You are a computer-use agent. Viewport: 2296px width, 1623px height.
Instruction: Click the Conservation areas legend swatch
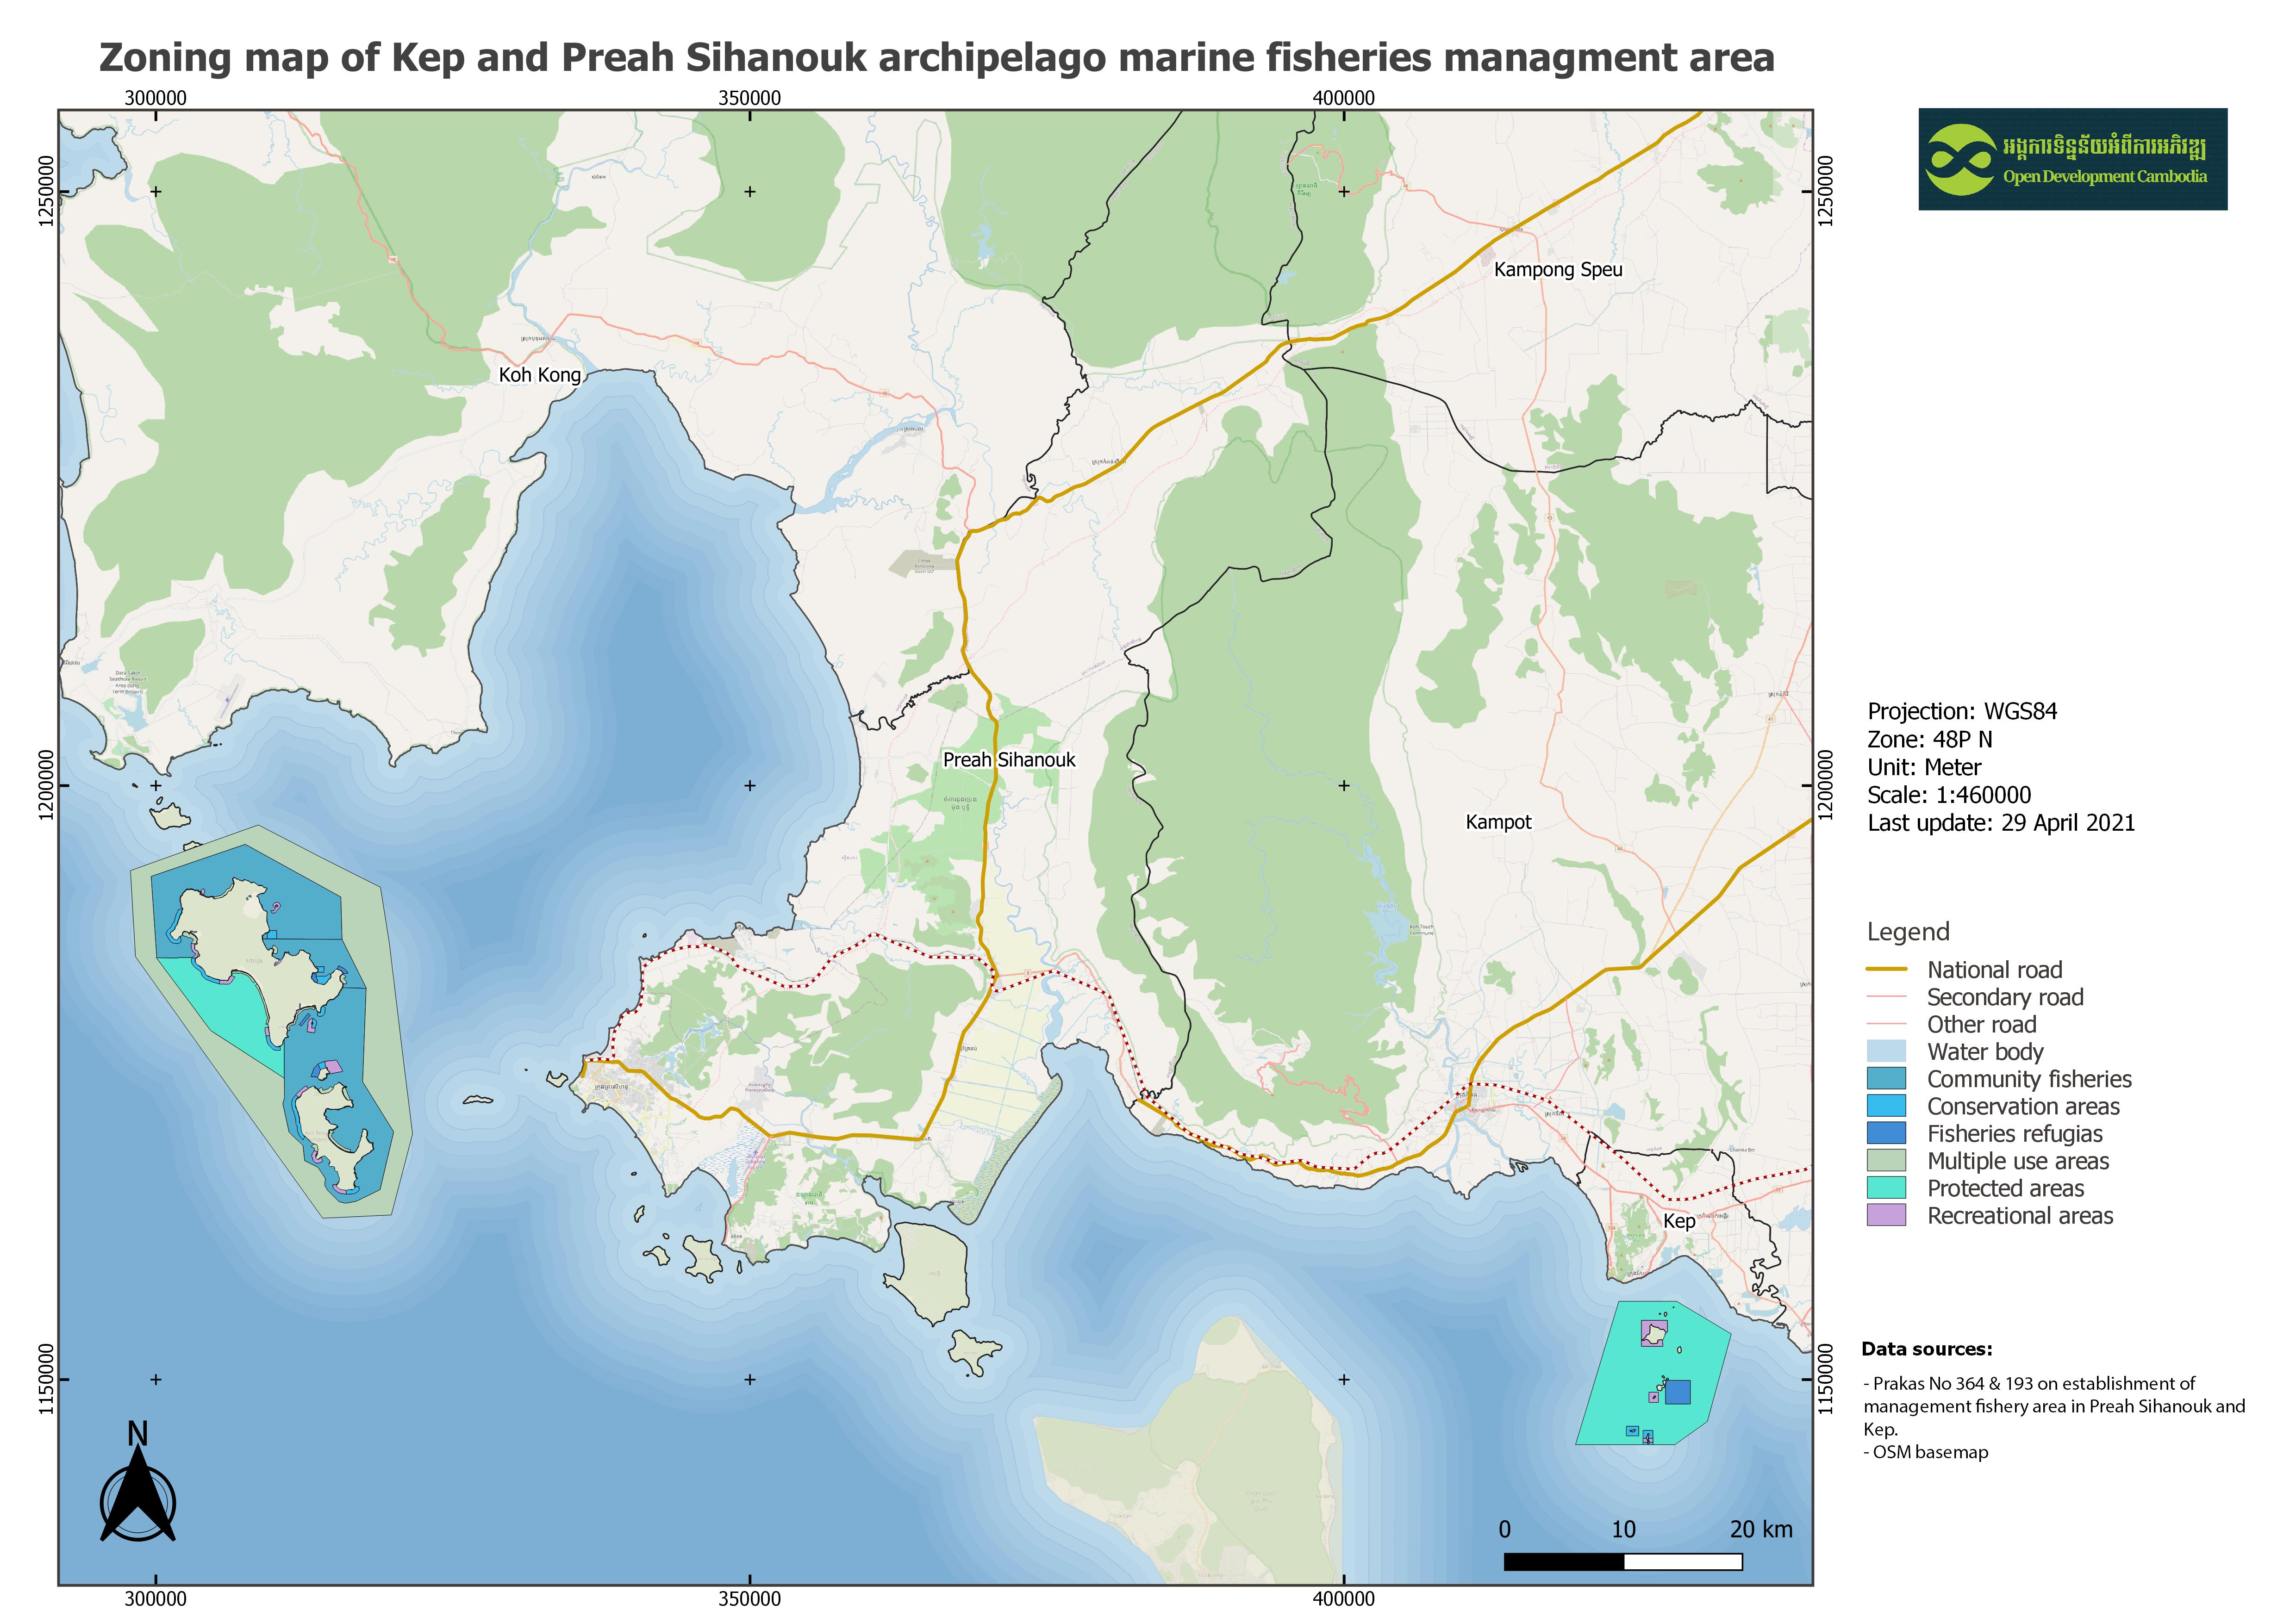tap(1886, 1106)
